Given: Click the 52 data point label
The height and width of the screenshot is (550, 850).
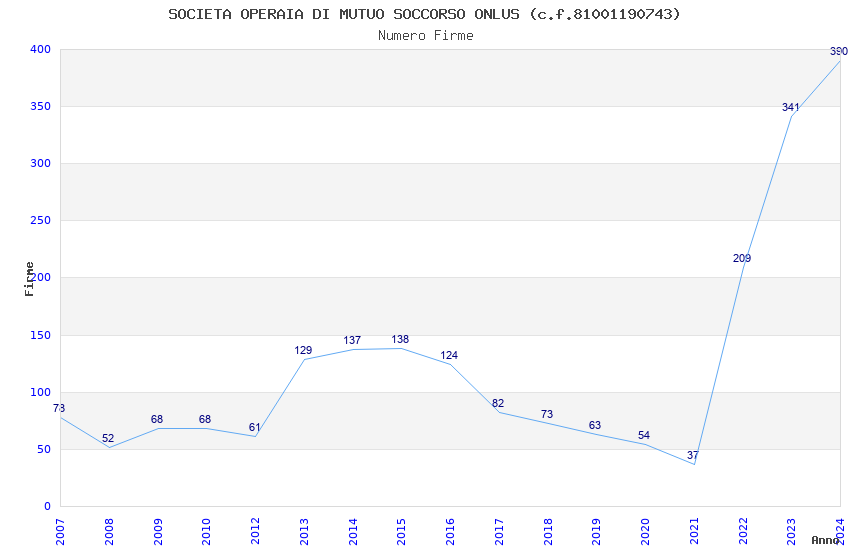Looking at the screenshot, I should pyautogui.click(x=108, y=438).
